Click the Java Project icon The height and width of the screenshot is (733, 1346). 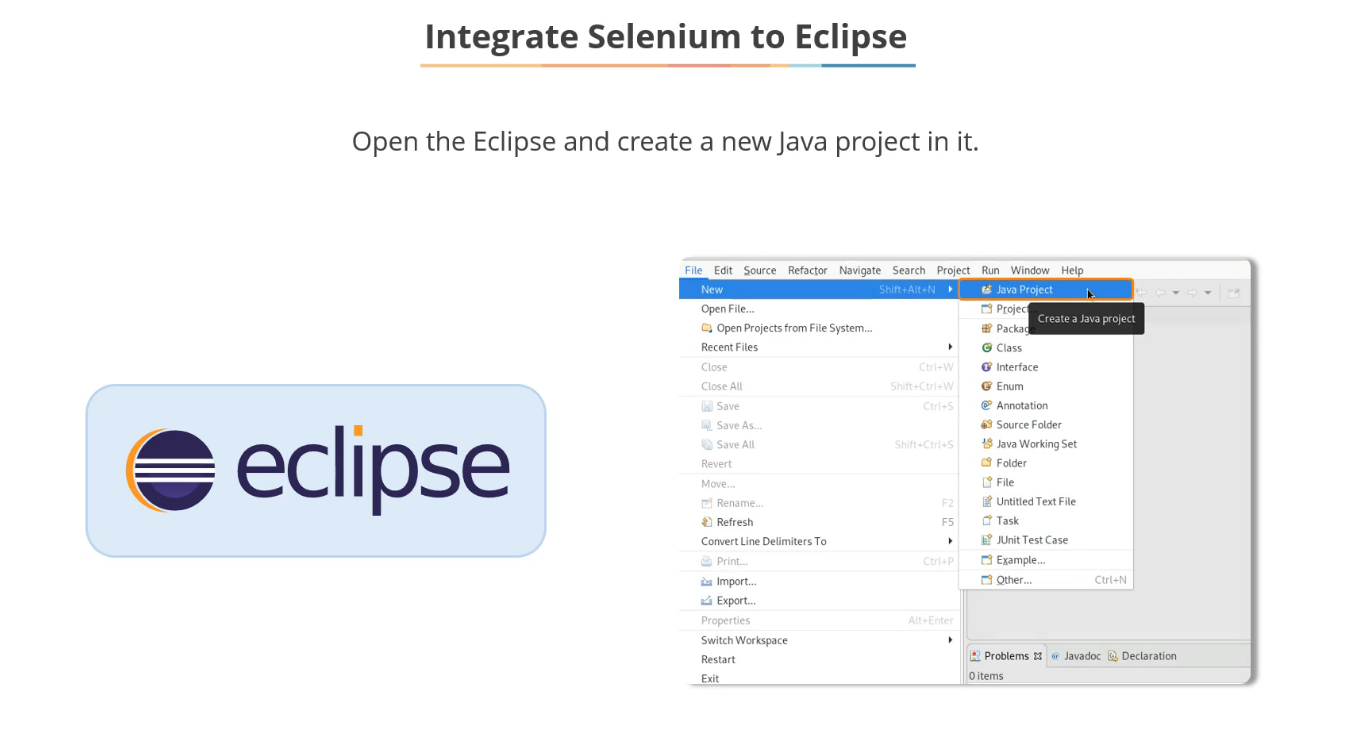click(987, 290)
